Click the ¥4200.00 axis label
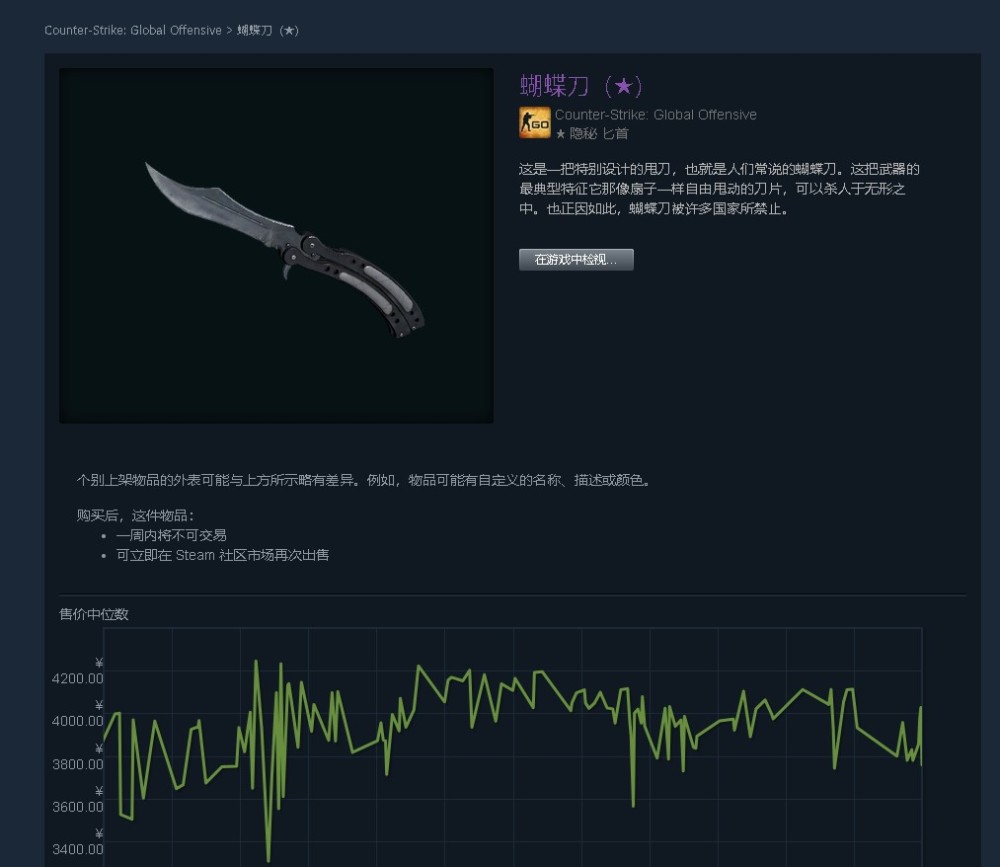Image resolution: width=1000 pixels, height=867 pixels. (x=78, y=672)
